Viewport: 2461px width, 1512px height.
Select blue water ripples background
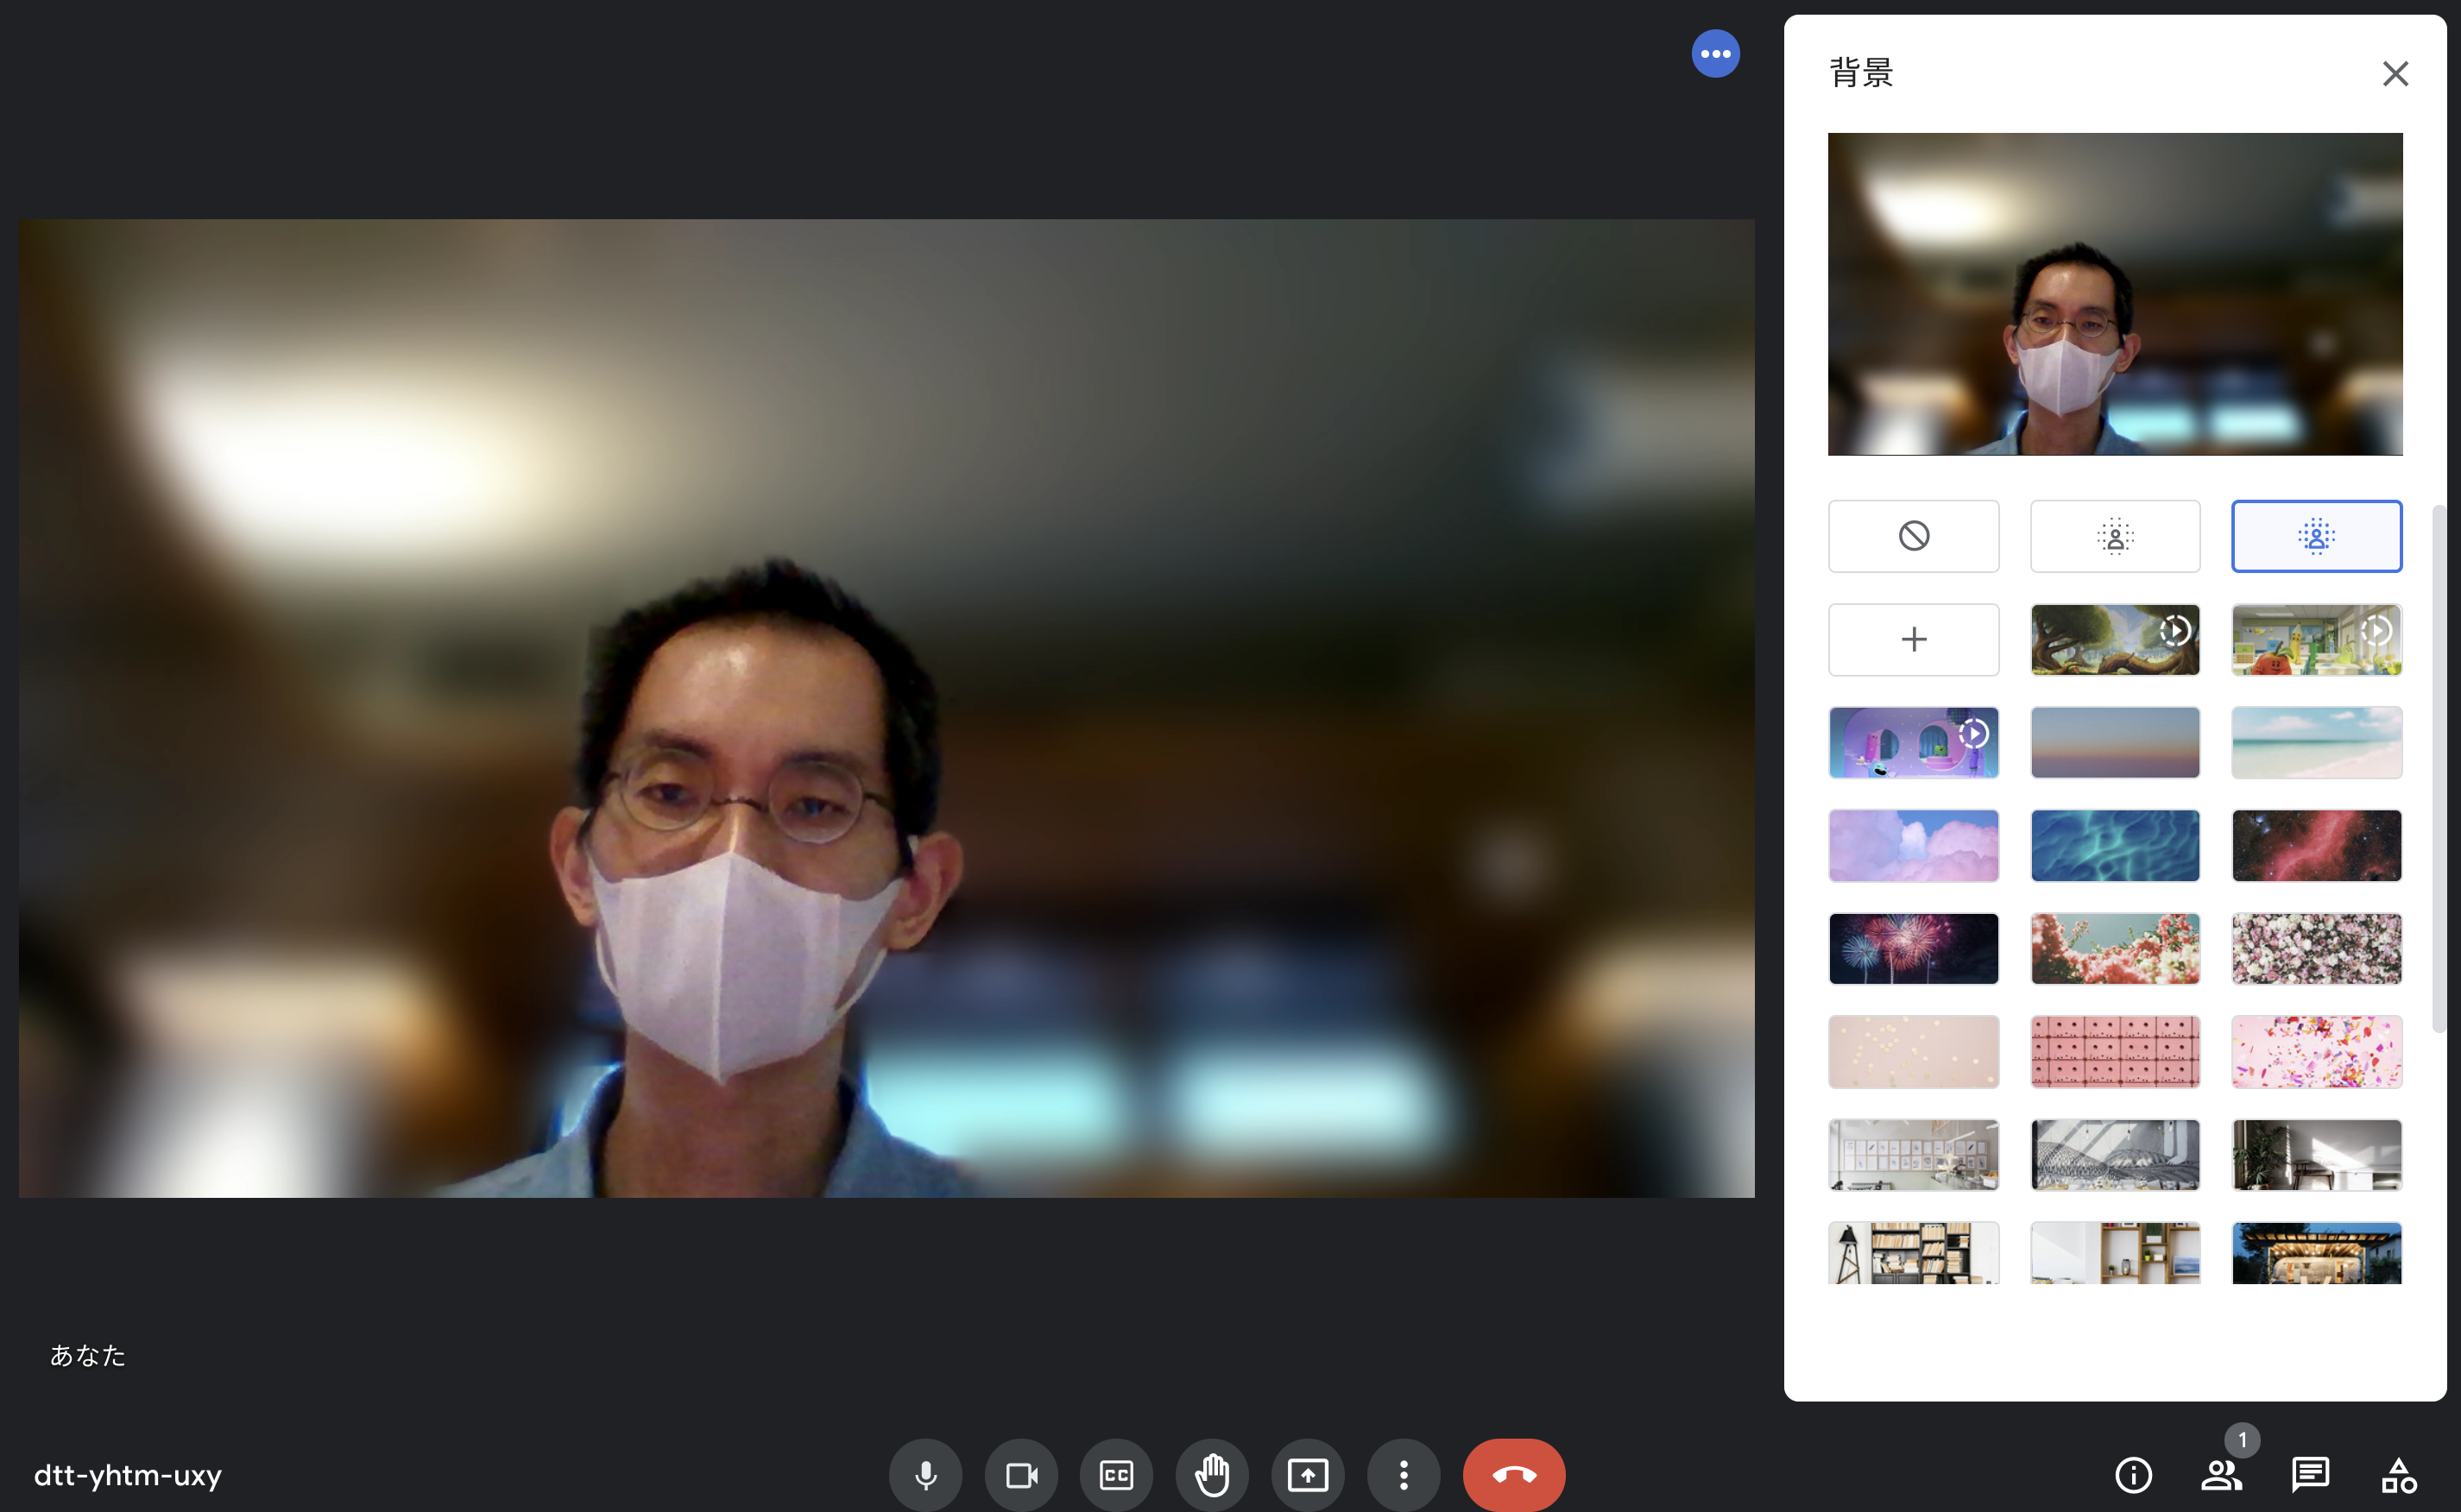click(x=2115, y=845)
